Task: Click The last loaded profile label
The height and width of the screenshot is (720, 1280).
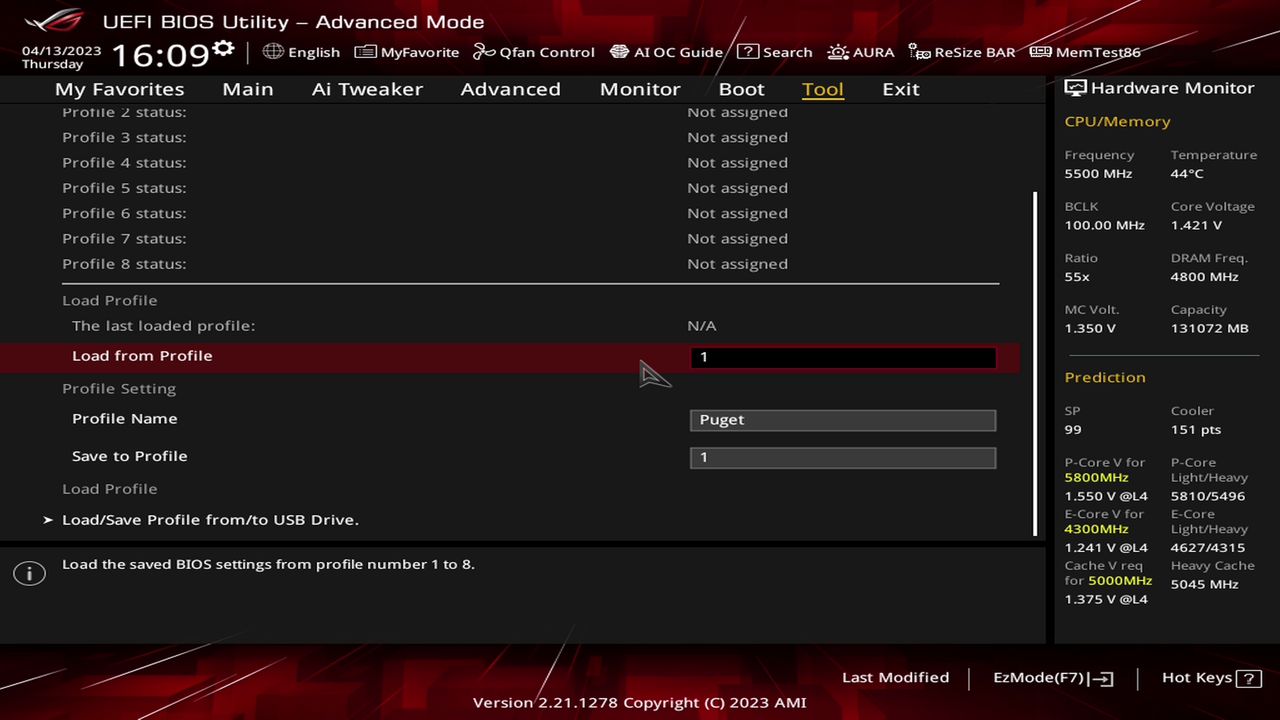Action: pos(164,326)
